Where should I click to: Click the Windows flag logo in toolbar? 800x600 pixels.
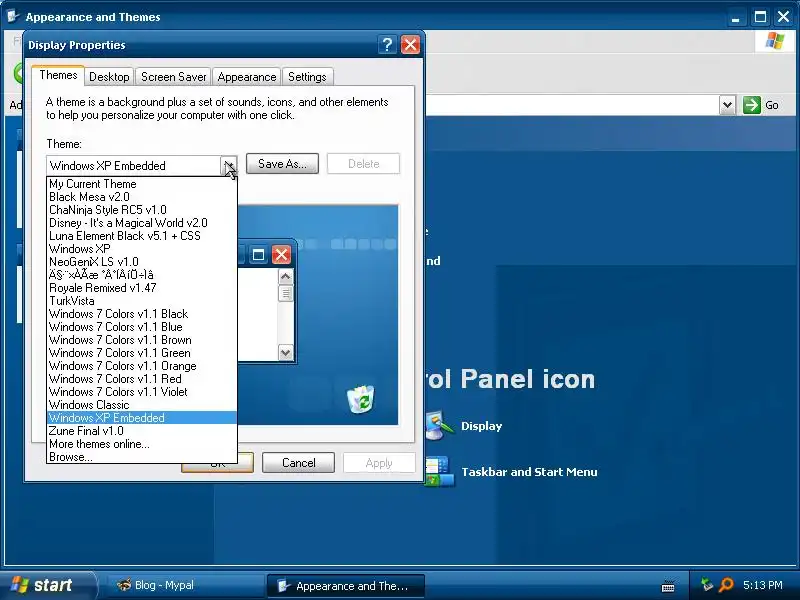(x=774, y=41)
